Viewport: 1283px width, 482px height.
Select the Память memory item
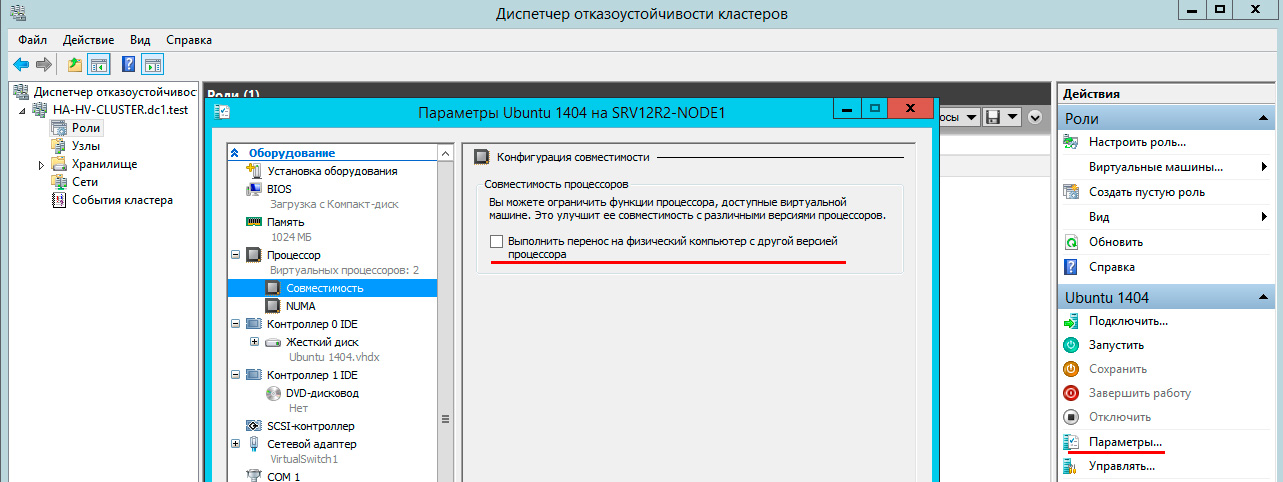(x=288, y=222)
